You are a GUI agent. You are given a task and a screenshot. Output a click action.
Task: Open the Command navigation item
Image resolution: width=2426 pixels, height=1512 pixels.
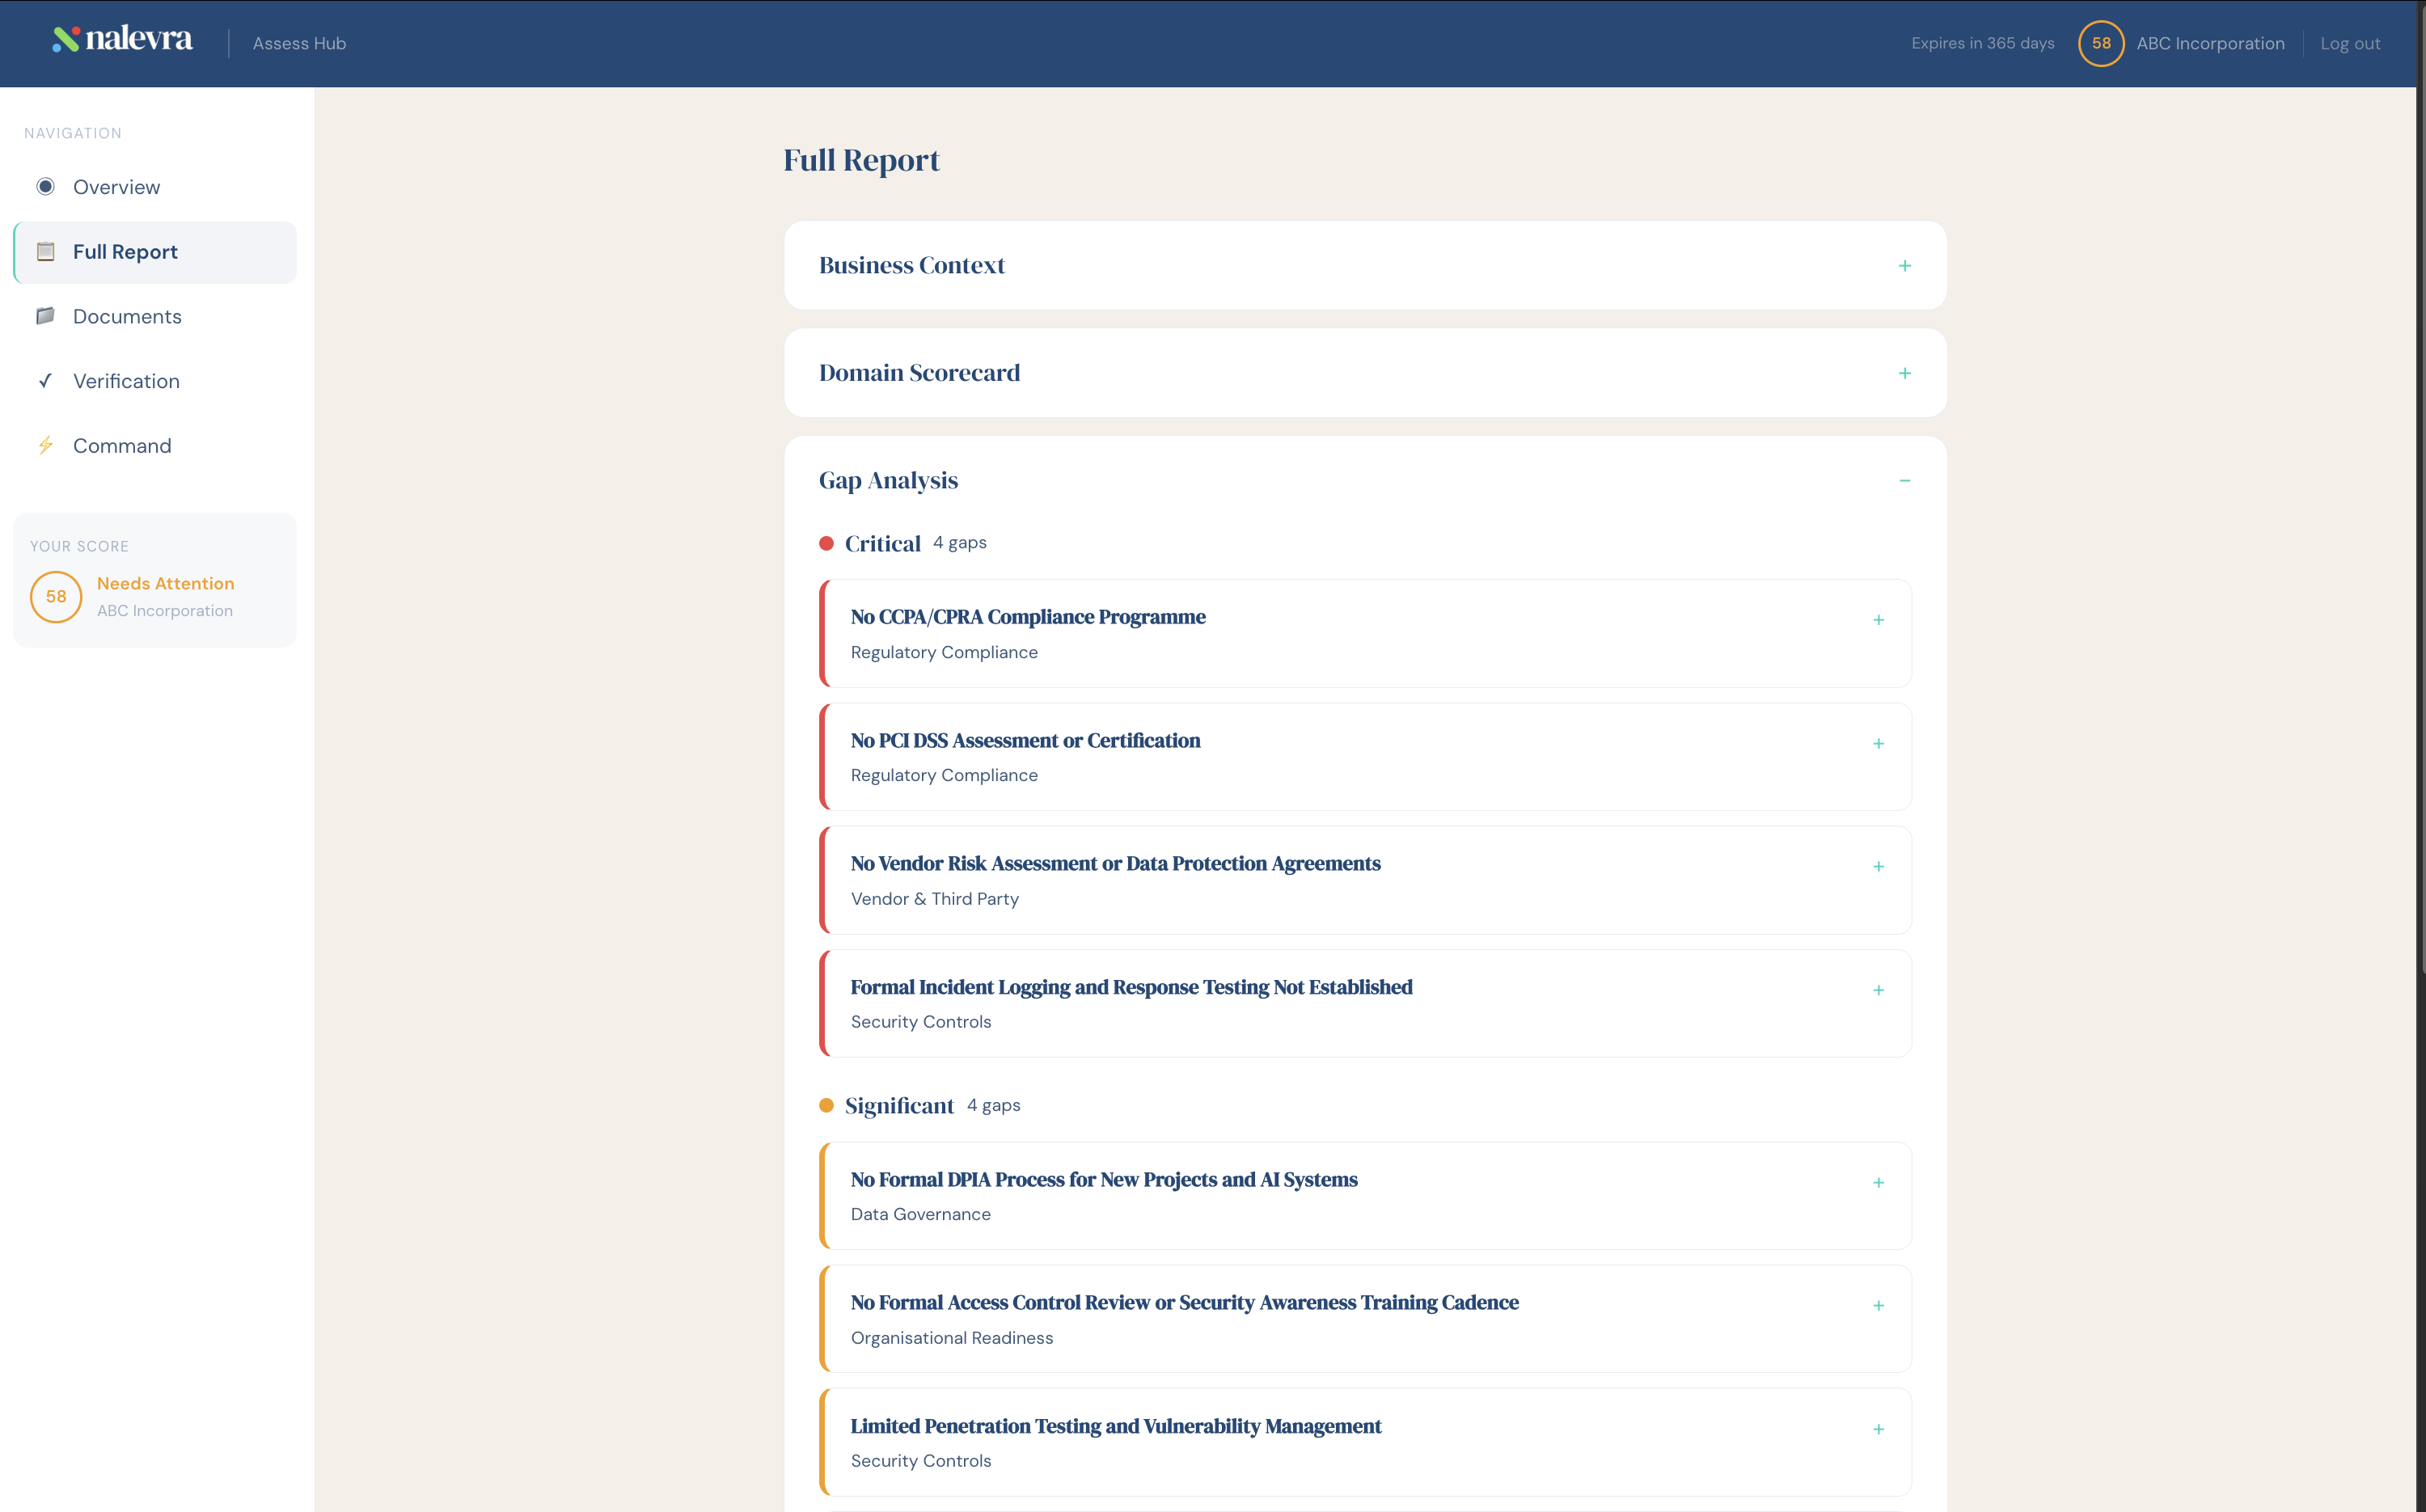[122, 446]
